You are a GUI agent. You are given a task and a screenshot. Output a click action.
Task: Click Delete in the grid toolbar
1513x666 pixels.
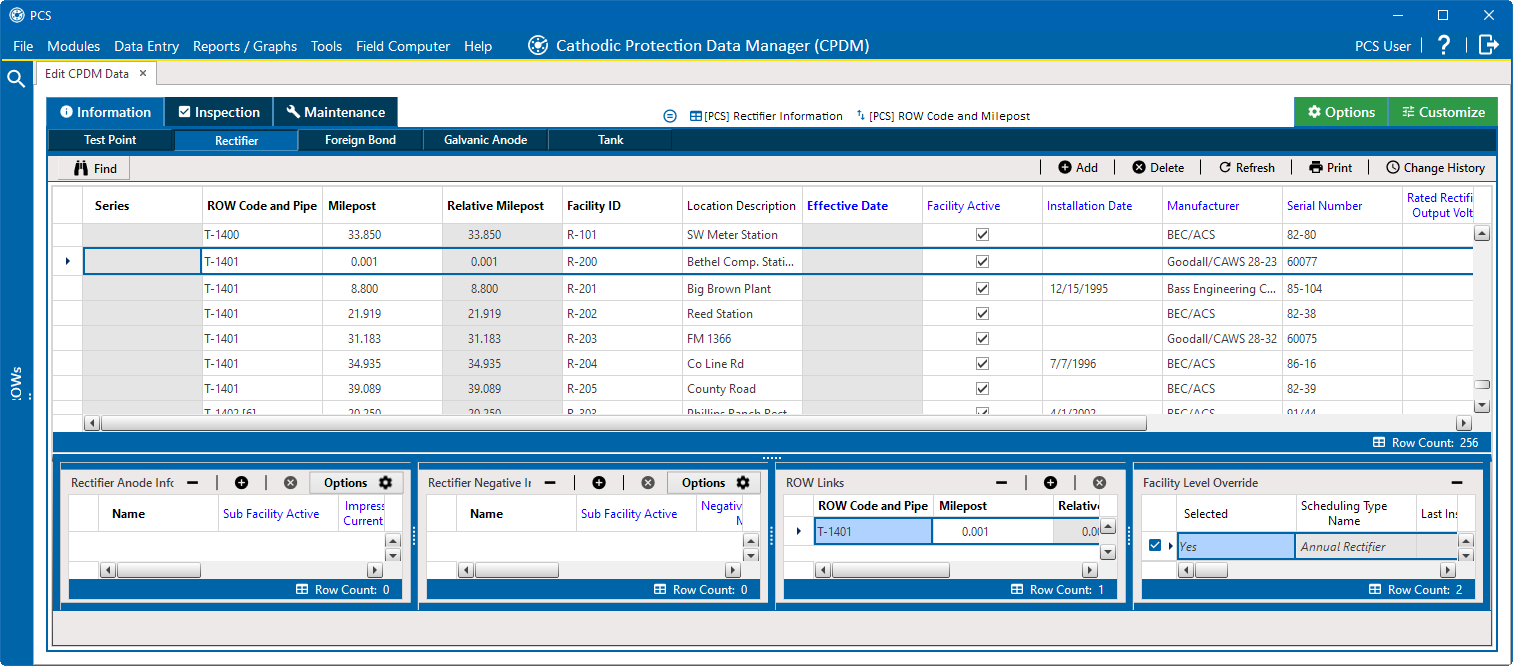pos(1158,168)
